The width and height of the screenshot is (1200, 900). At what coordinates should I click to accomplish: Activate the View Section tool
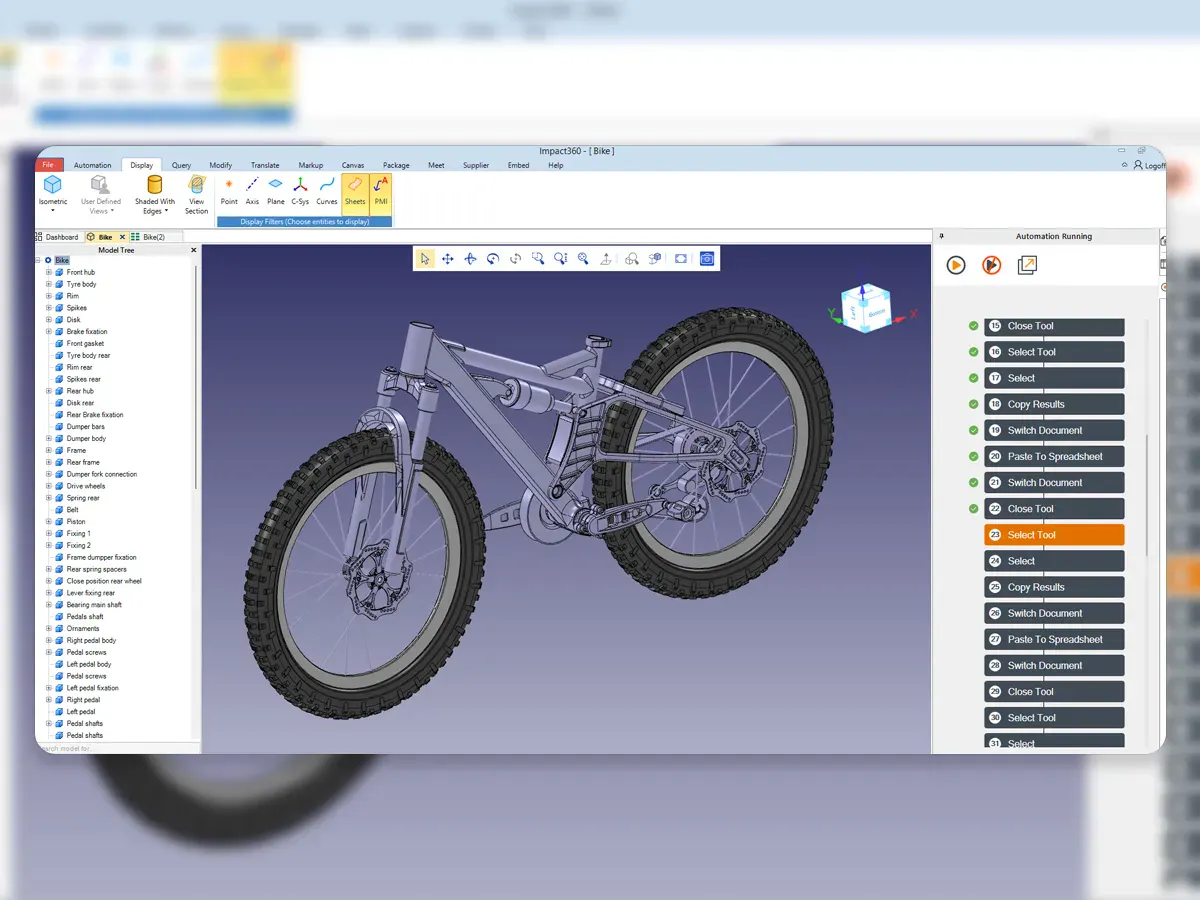196,193
